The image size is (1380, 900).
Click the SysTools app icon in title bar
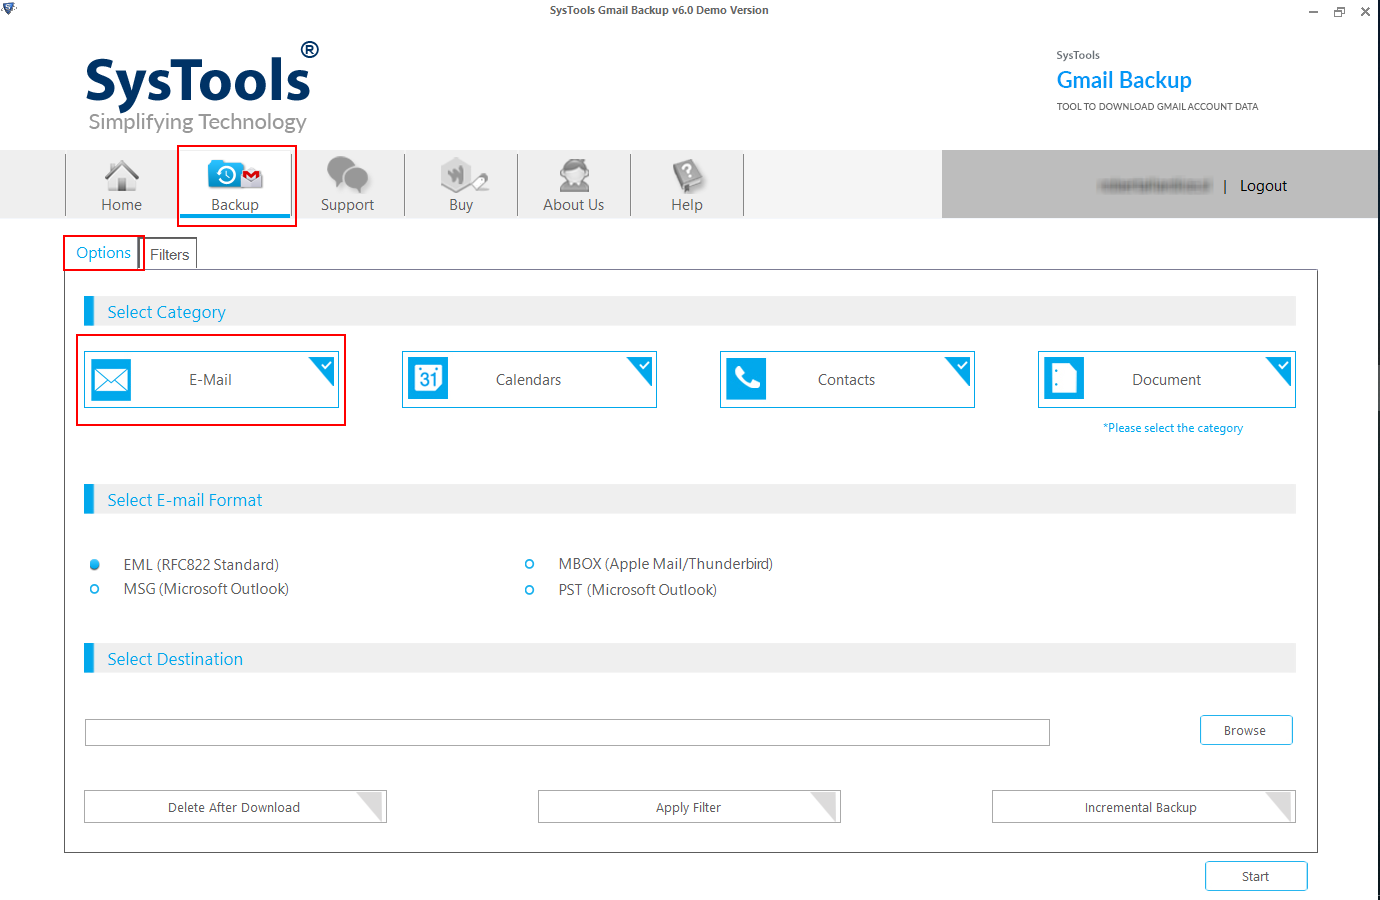tap(9, 9)
